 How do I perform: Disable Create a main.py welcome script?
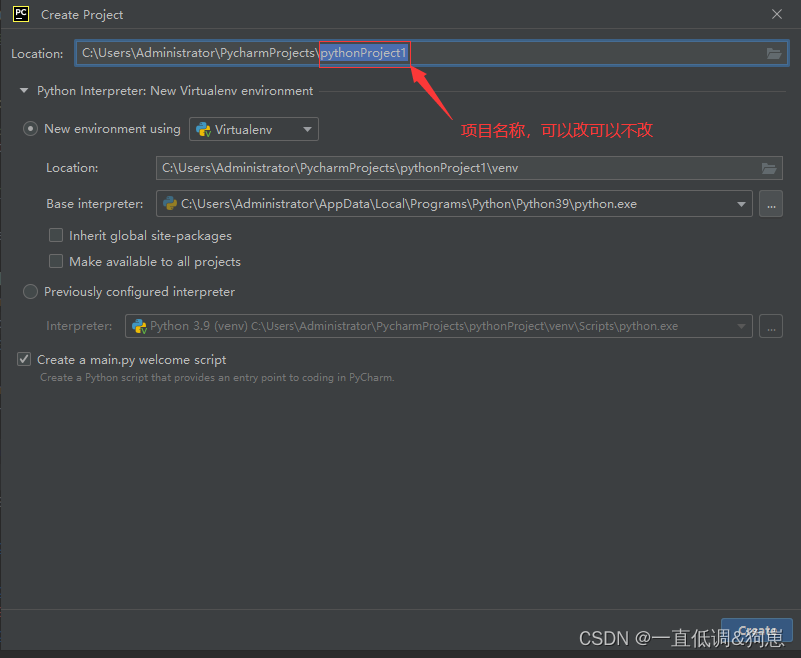pos(23,358)
